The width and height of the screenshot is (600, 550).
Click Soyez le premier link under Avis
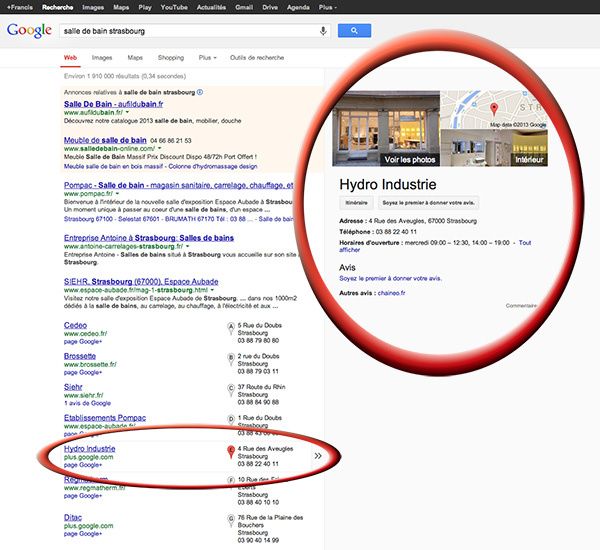[x=390, y=278]
